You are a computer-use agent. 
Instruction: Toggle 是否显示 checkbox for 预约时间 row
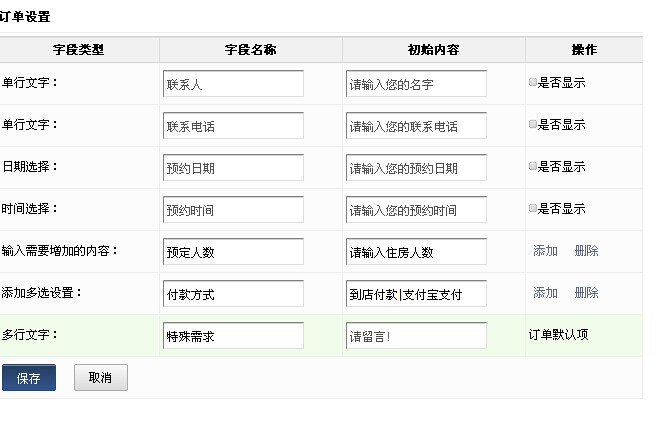(533, 209)
